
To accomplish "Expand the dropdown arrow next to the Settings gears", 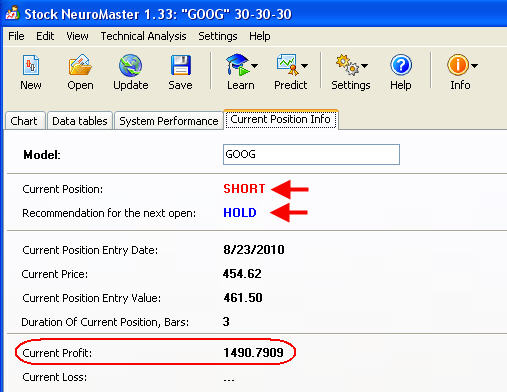I will (x=364, y=66).
